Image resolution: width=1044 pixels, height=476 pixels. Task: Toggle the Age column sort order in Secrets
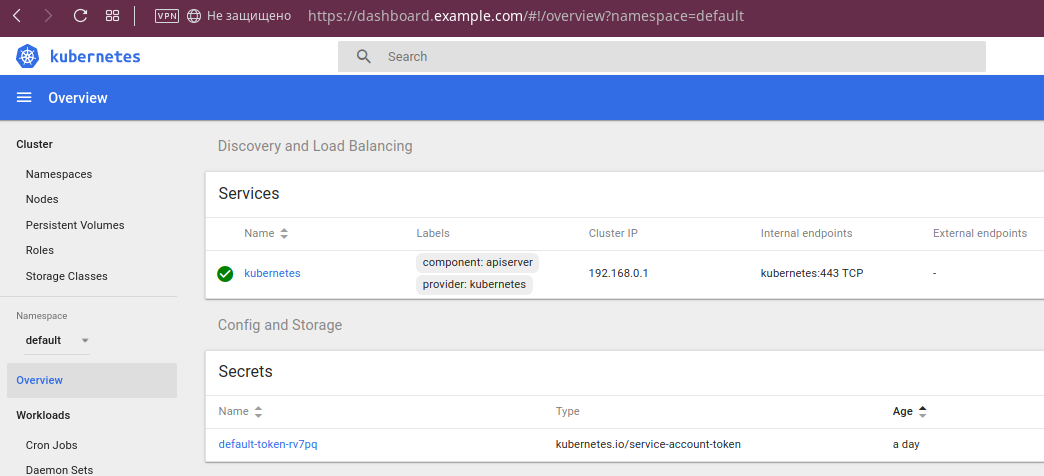point(922,411)
